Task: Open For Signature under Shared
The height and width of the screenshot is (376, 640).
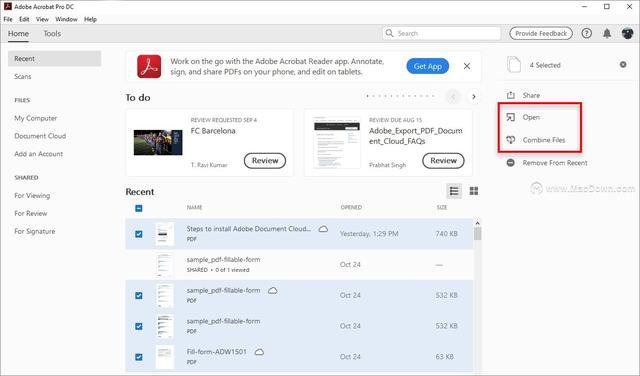Action: coord(35,231)
